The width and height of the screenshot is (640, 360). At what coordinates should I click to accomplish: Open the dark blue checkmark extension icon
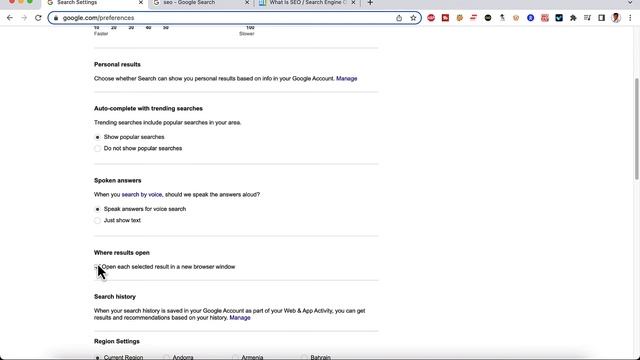tap(559, 18)
